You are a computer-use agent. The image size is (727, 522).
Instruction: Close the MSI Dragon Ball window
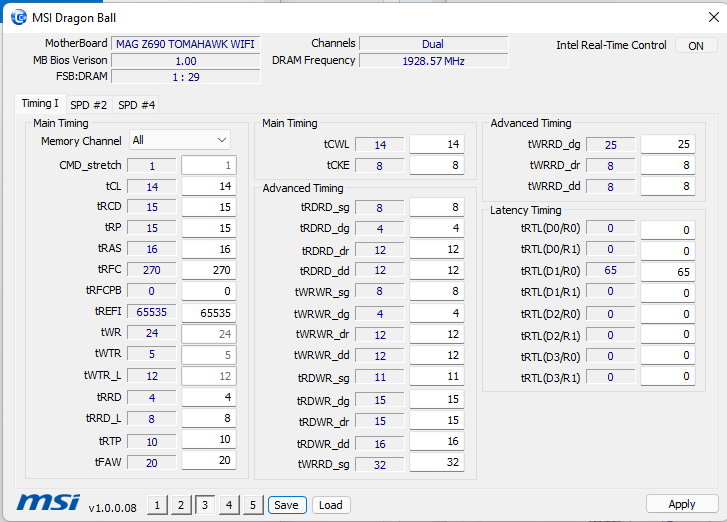tap(714, 17)
